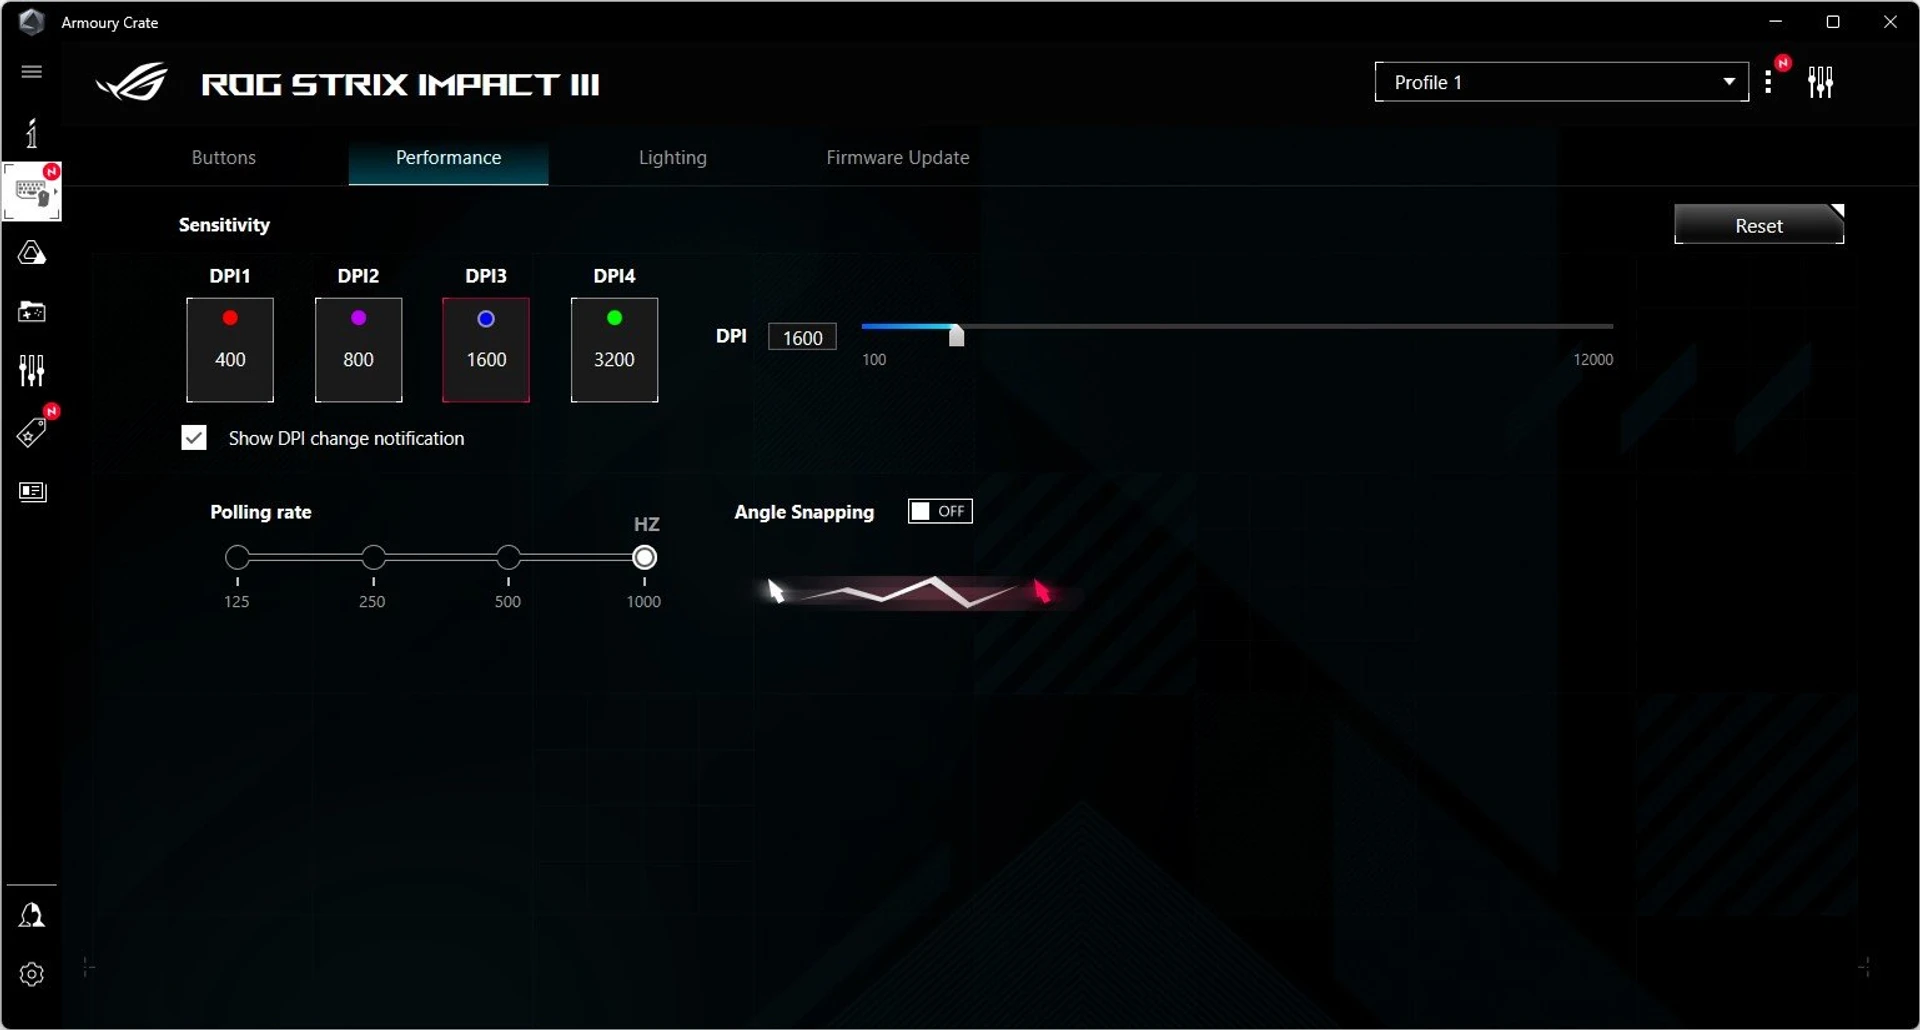Toggle the Angle Snapping OFF switch
The width and height of the screenshot is (1920, 1030).
[x=940, y=511]
